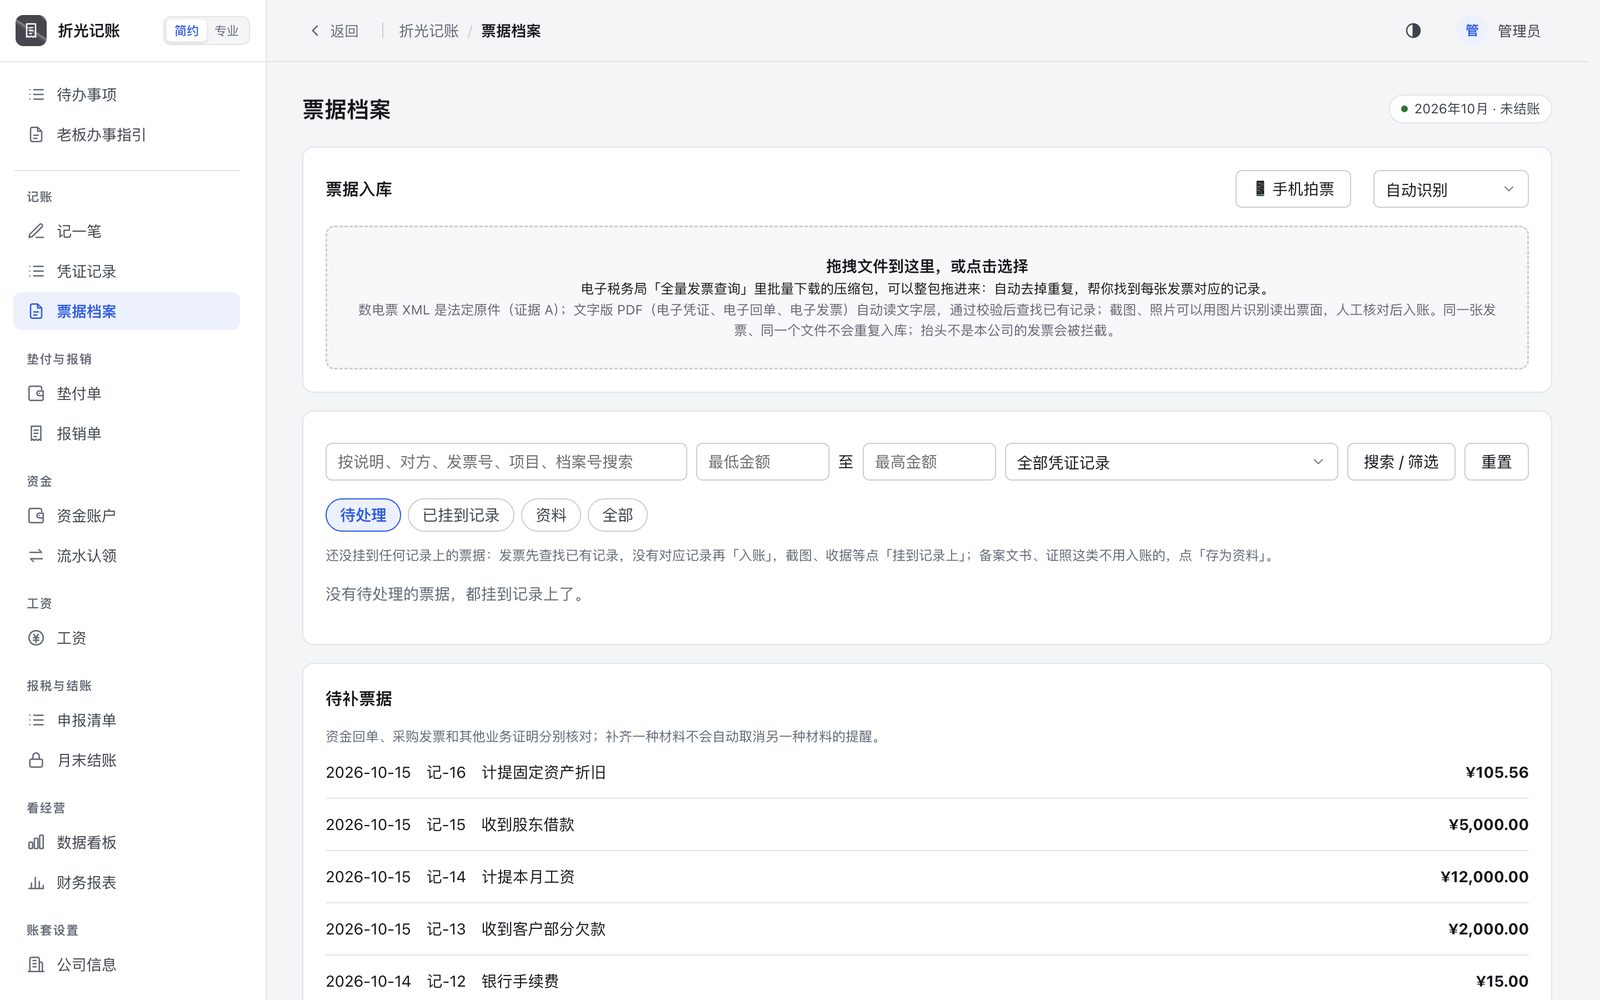
Task: Click the 最低金额 input field
Action: (x=763, y=462)
